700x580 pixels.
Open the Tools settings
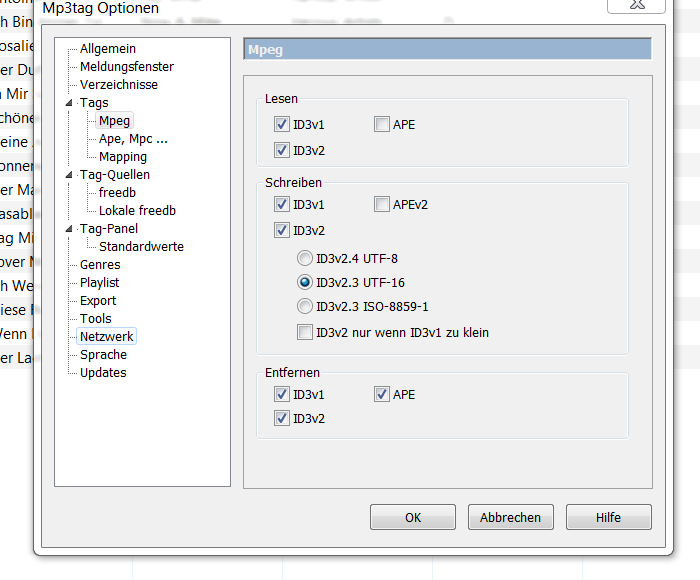coord(96,318)
